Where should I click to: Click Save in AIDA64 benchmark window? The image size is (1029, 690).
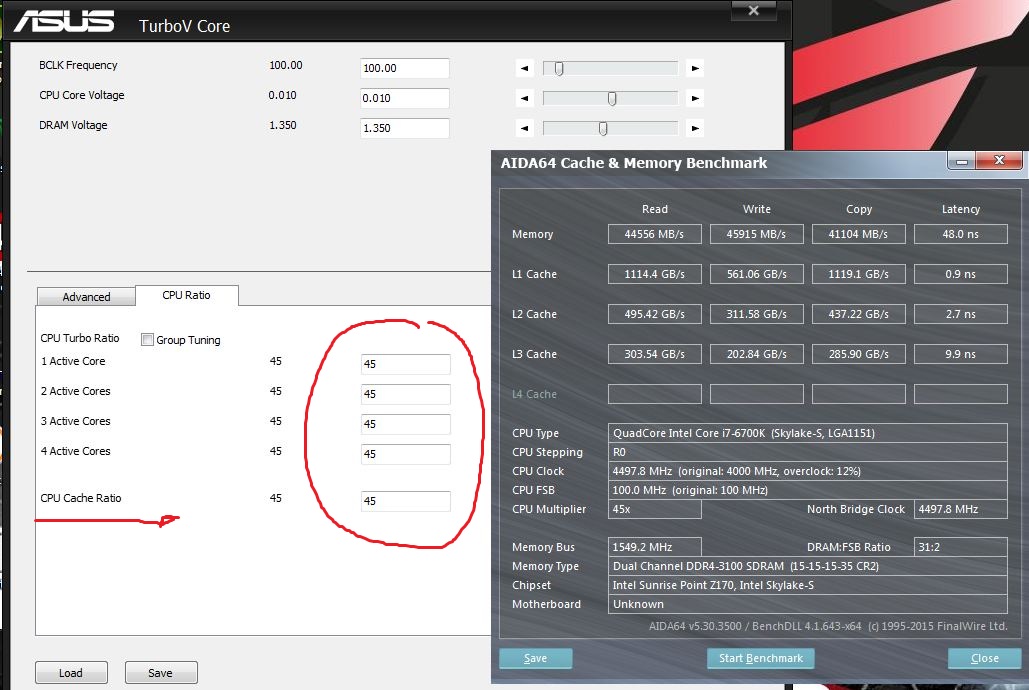coord(536,658)
